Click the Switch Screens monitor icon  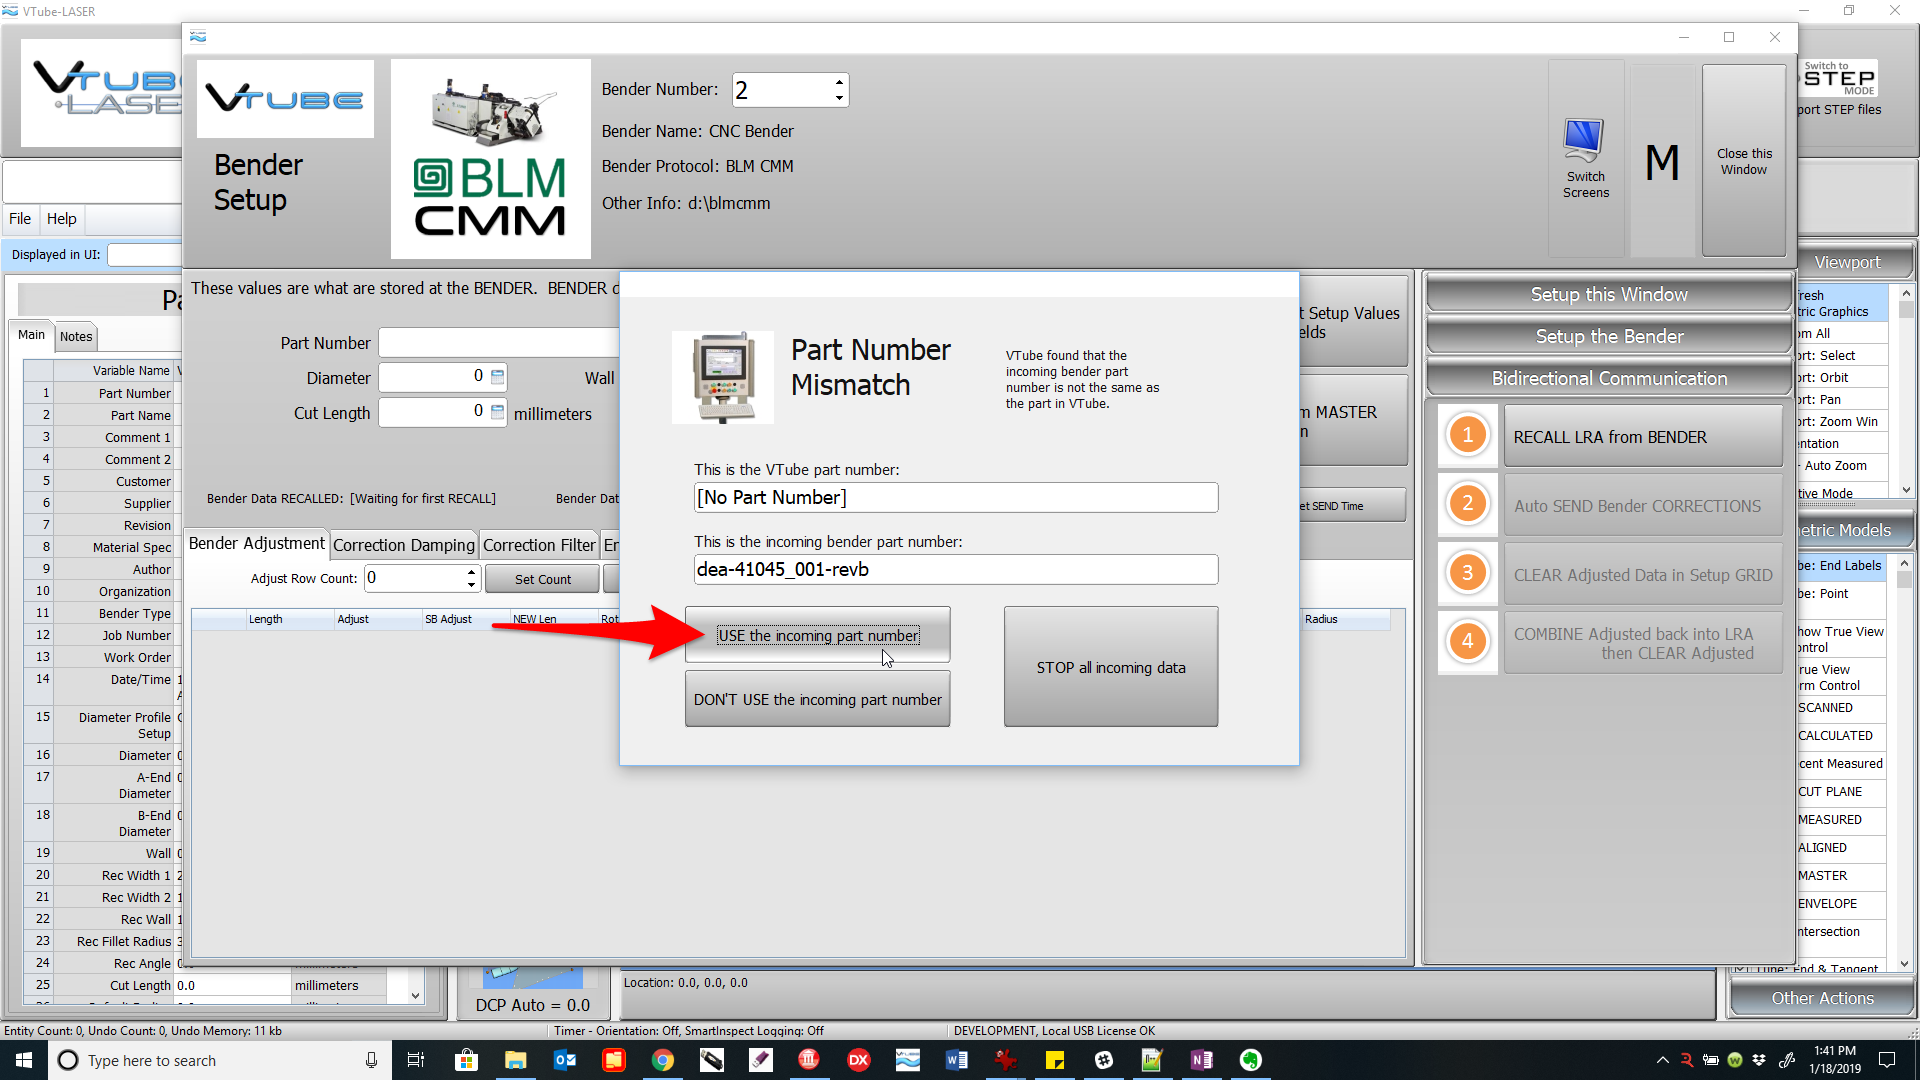(1585, 140)
